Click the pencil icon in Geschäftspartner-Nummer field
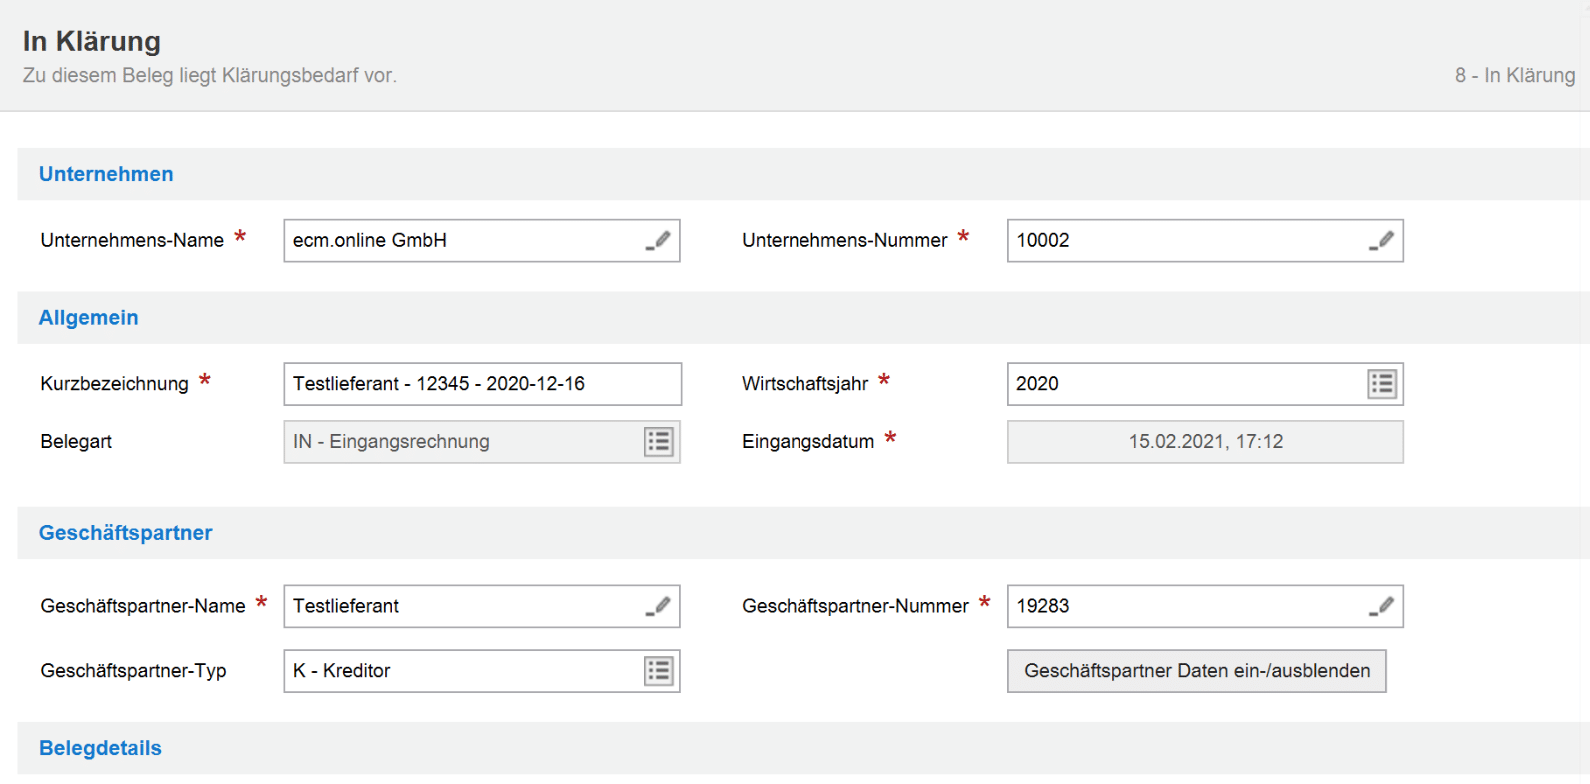The width and height of the screenshot is (1590, 784). pos(1382,607)
